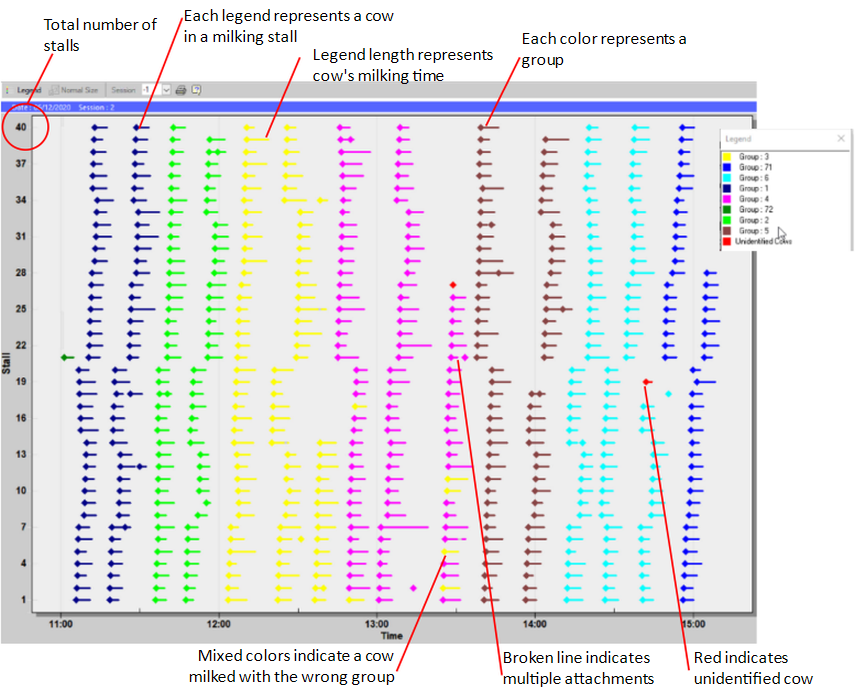Select the Group 5 legend entry
Viewport: 866px width, 691px height.
754,231
